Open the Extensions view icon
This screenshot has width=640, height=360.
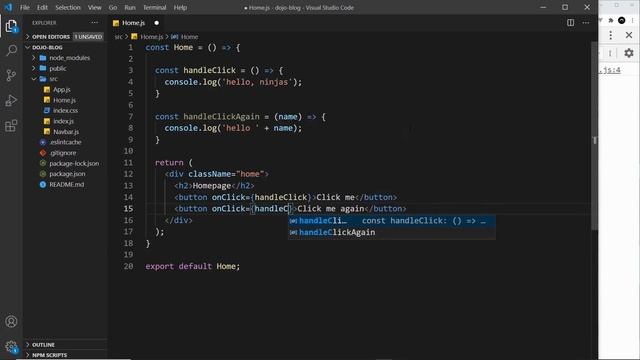tap(11, 126)
